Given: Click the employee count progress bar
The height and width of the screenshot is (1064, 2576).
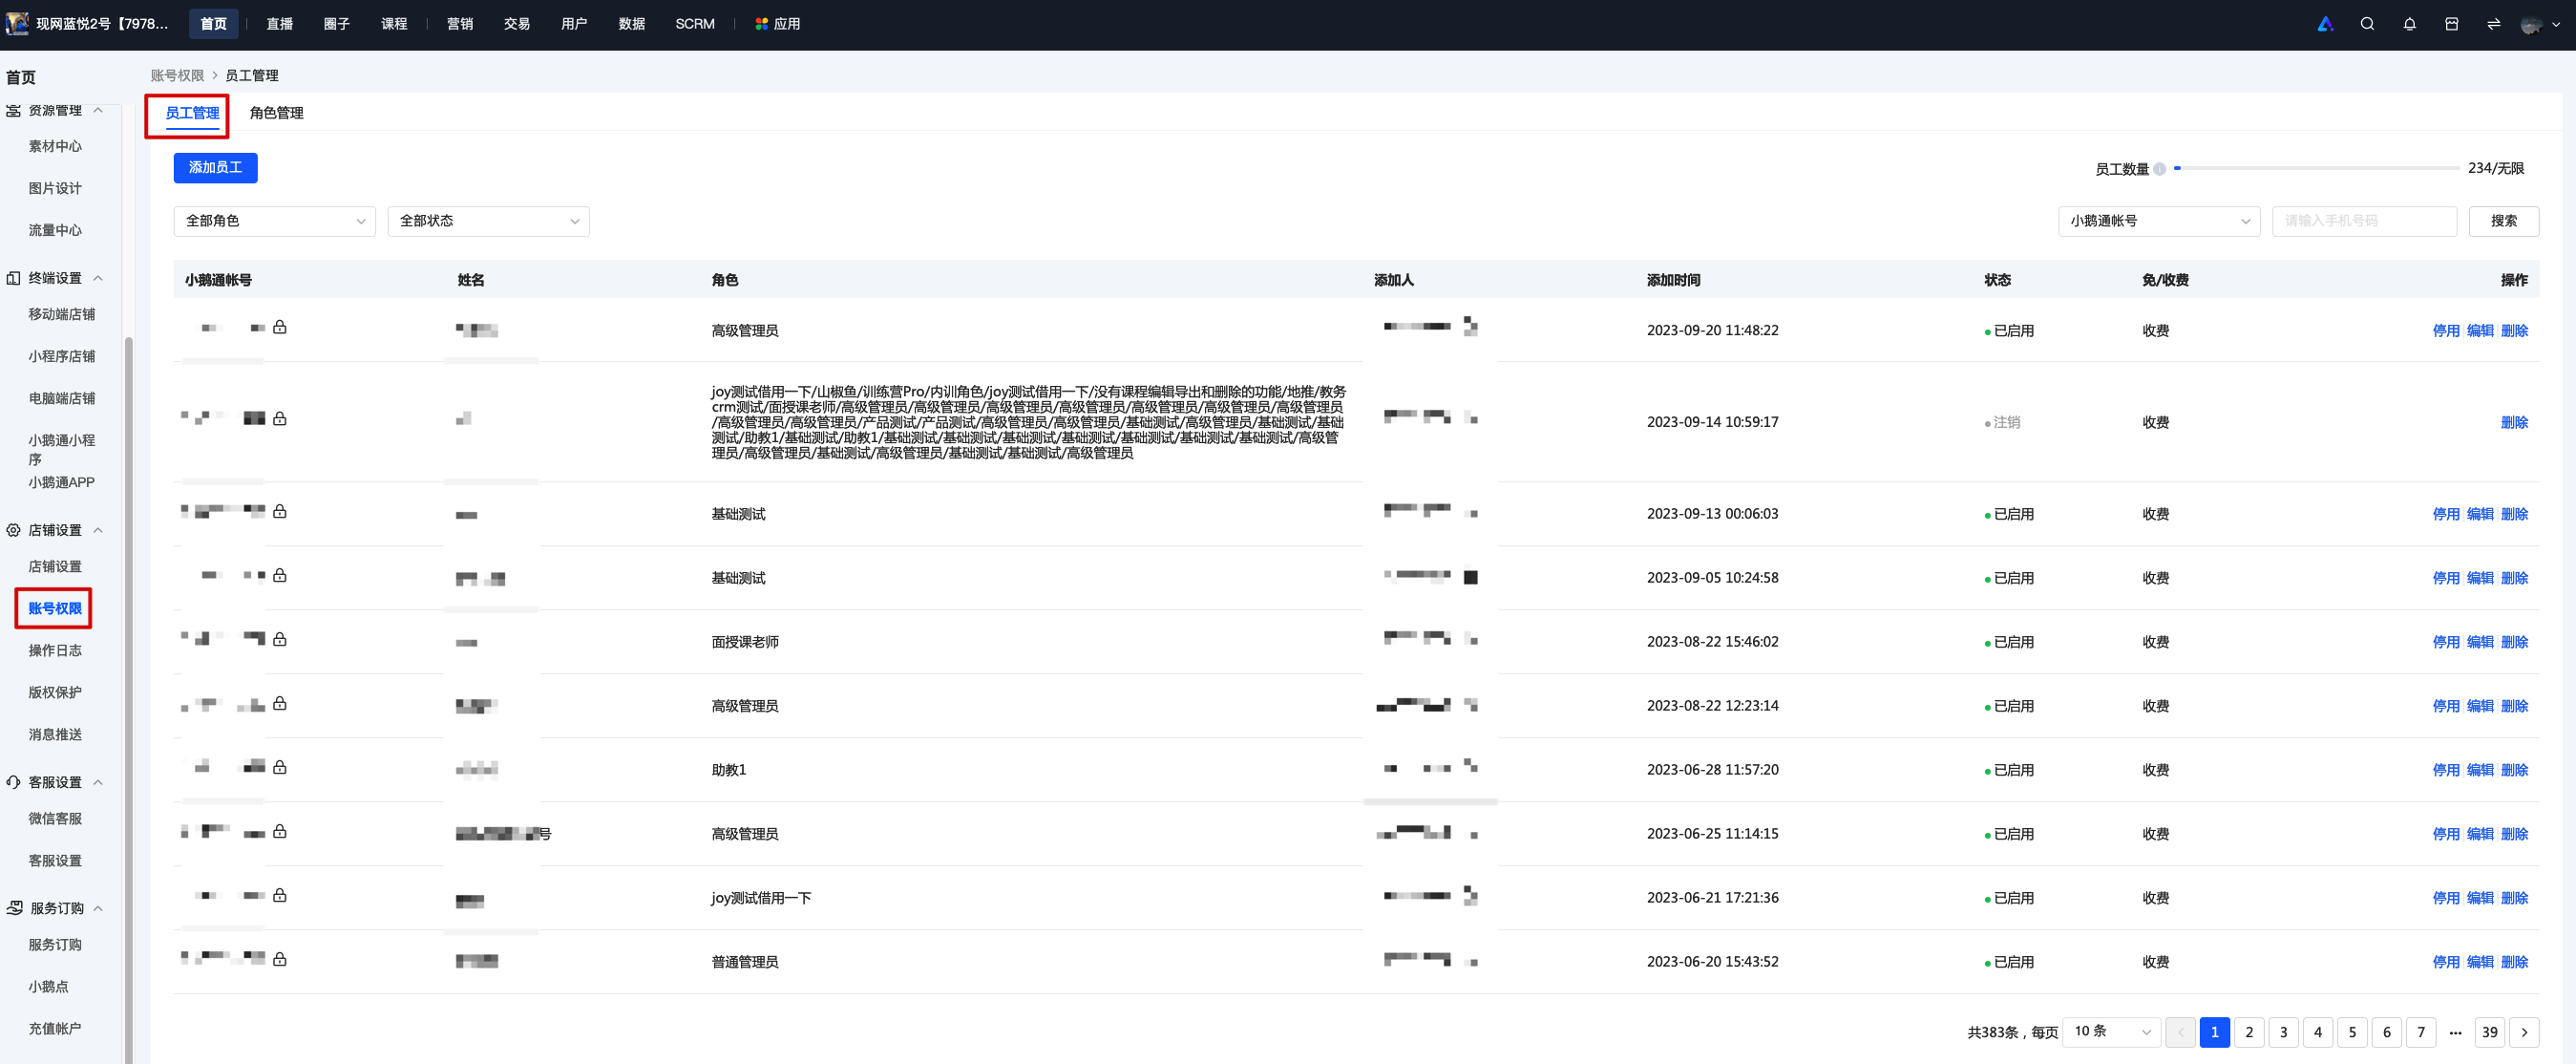Looking at the screenshot, I should [x=2316, y=168].
